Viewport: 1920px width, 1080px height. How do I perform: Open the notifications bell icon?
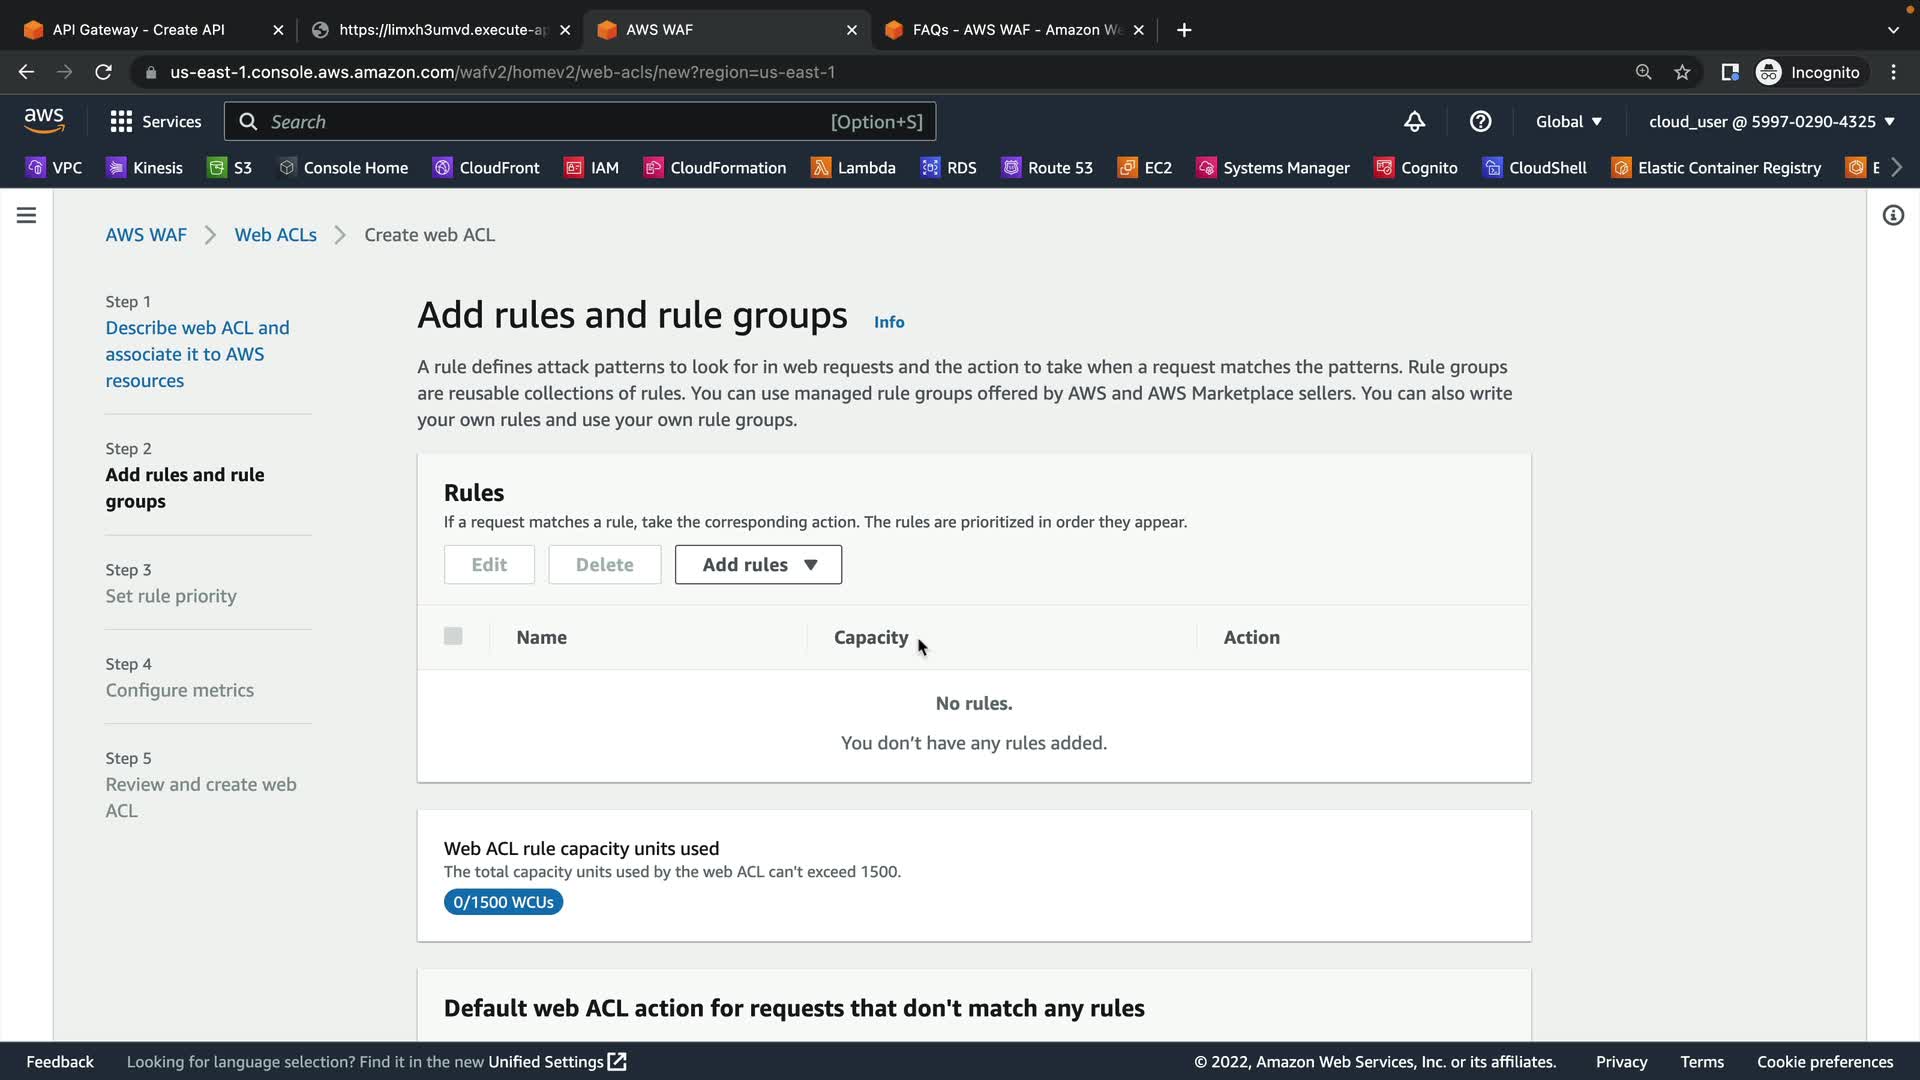(1414, 122)
